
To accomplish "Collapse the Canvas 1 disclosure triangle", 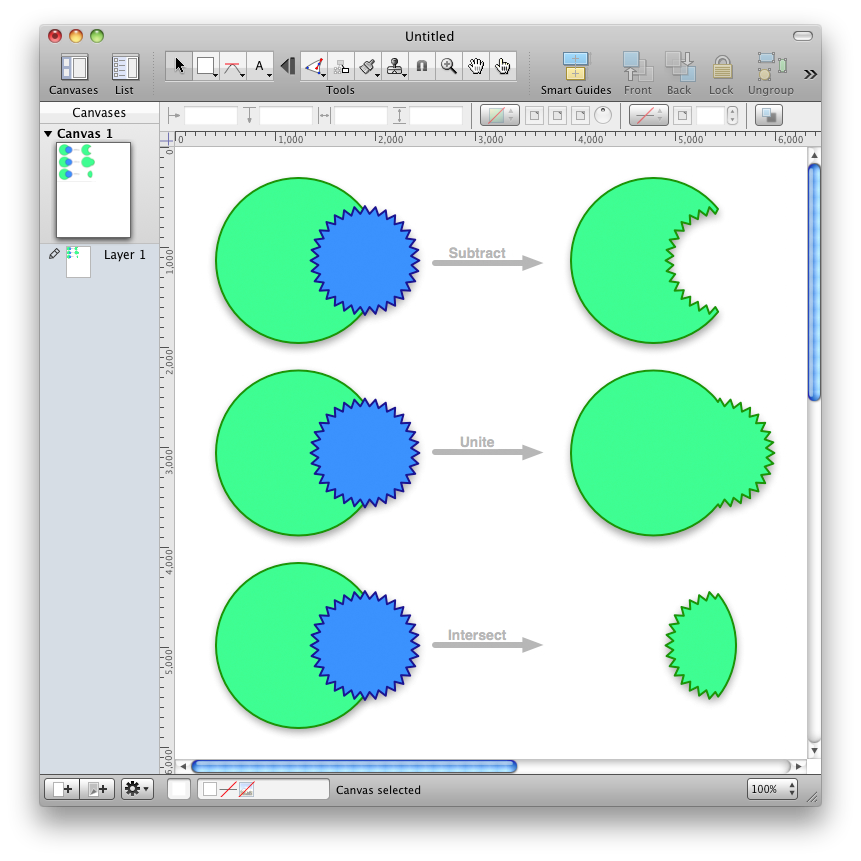I will click(x=47, y=134).
